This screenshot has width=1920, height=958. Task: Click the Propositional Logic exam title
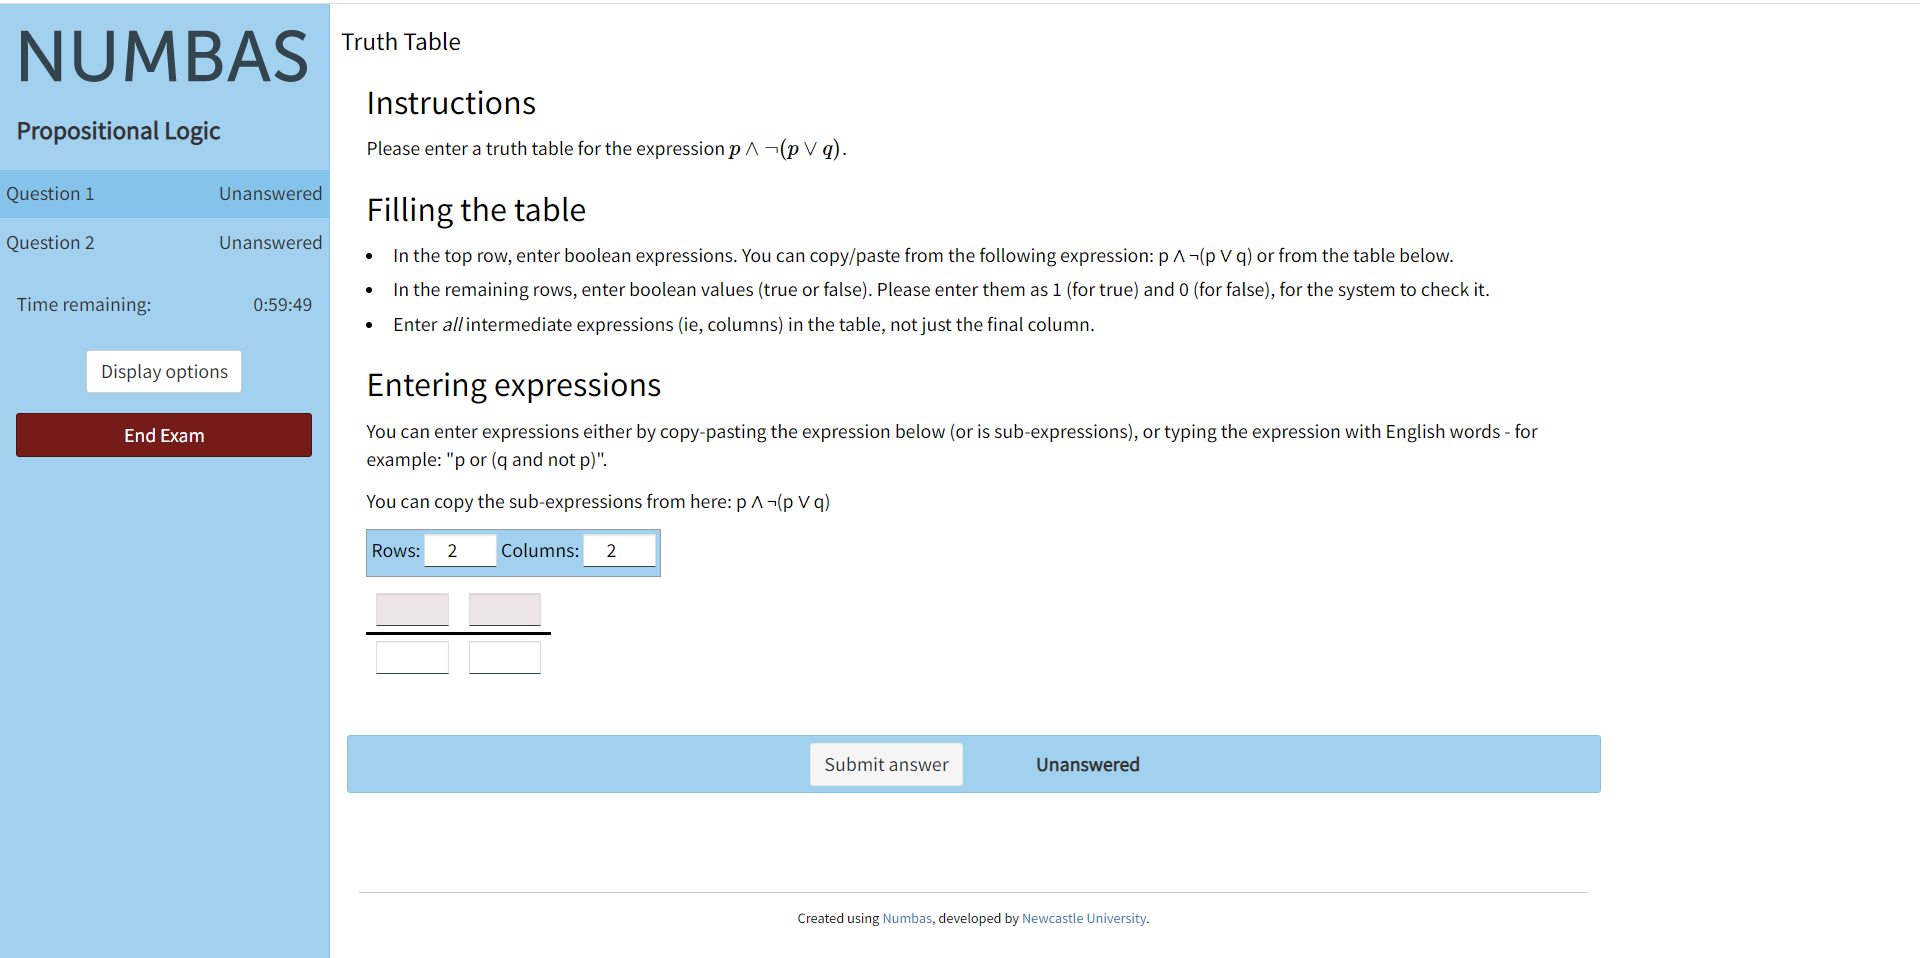tap(117, 131)
